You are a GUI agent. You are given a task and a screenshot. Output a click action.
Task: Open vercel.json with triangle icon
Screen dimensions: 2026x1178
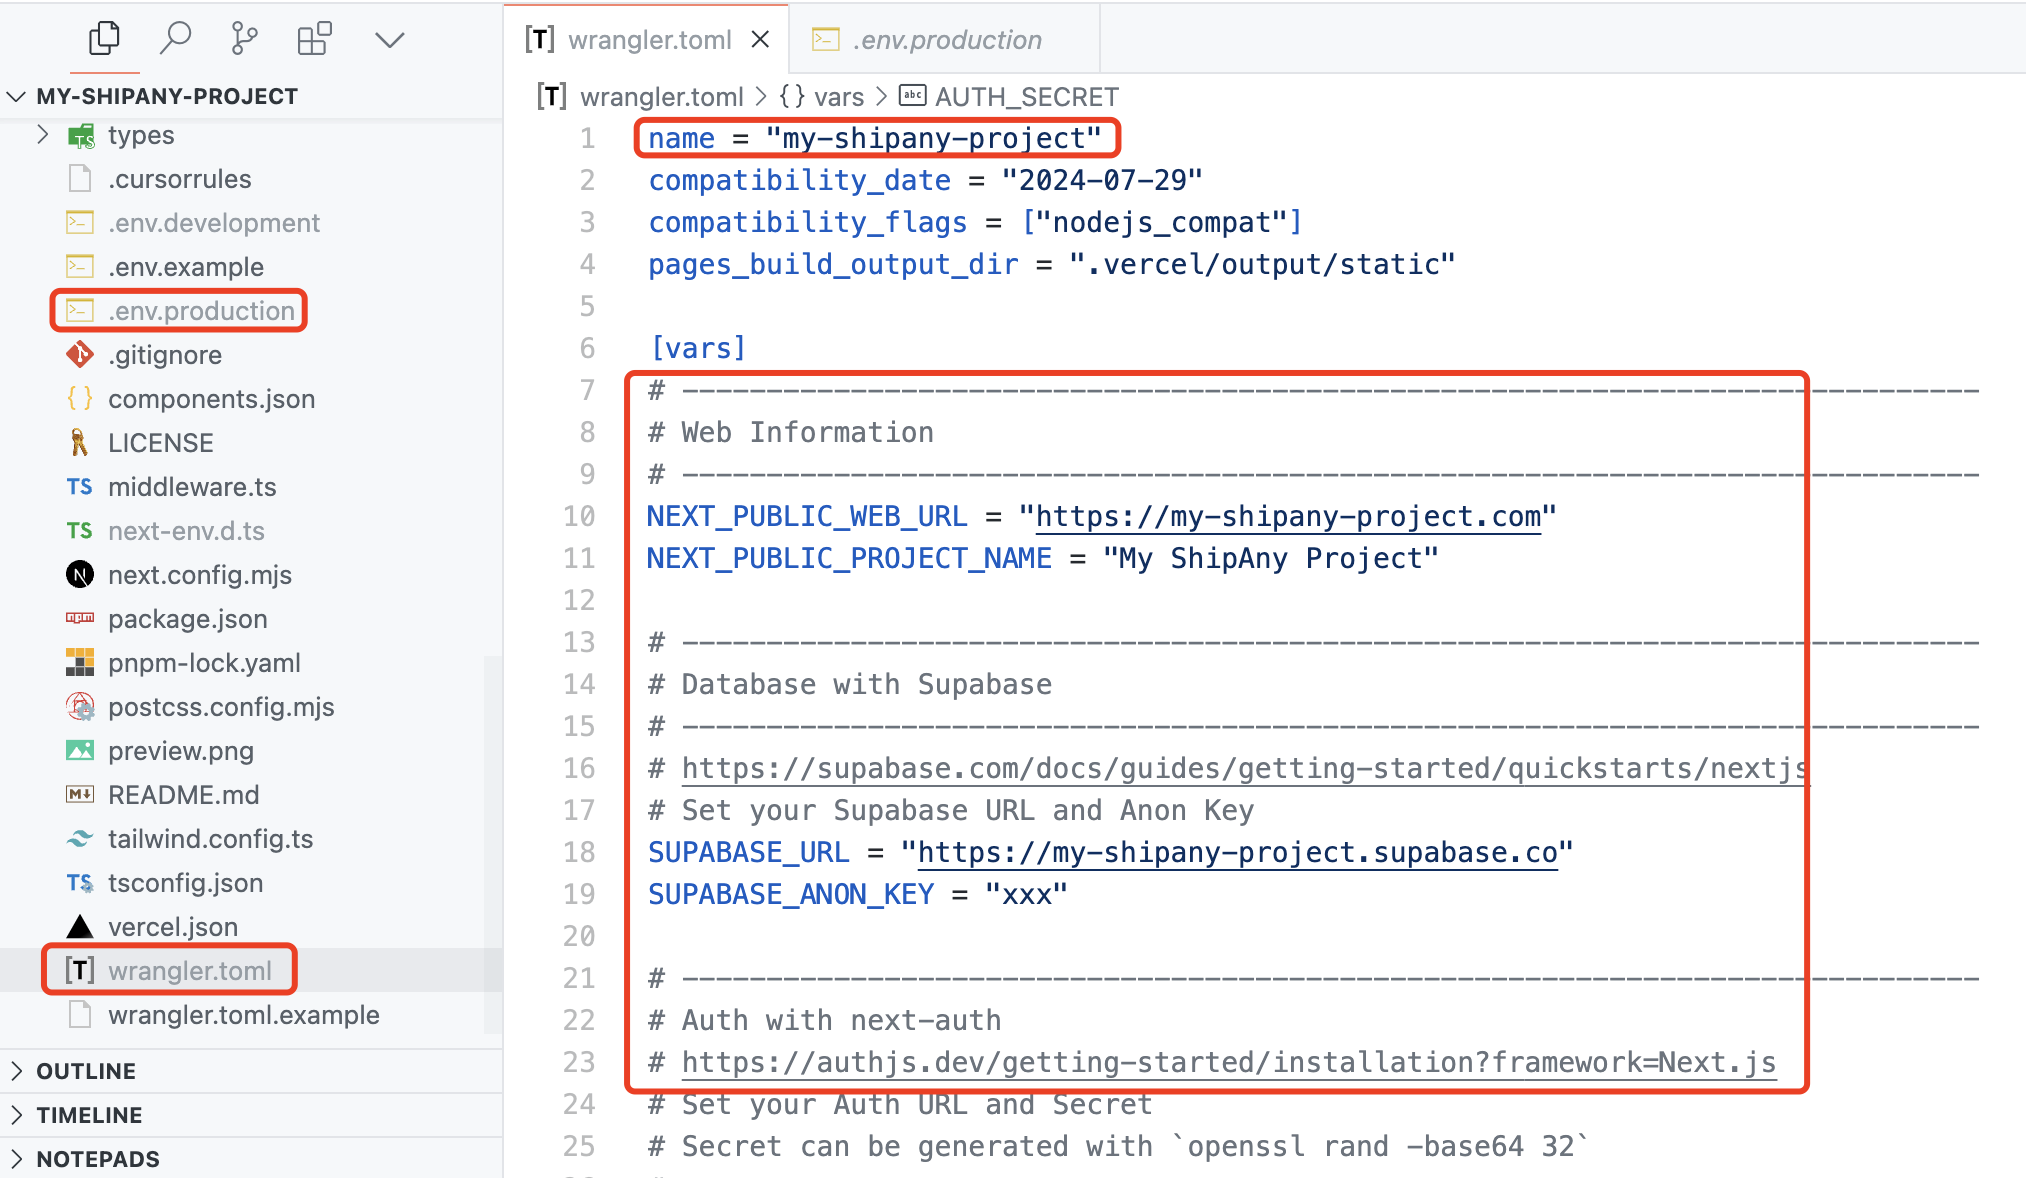pyautogui.click(x=172, y=927)
